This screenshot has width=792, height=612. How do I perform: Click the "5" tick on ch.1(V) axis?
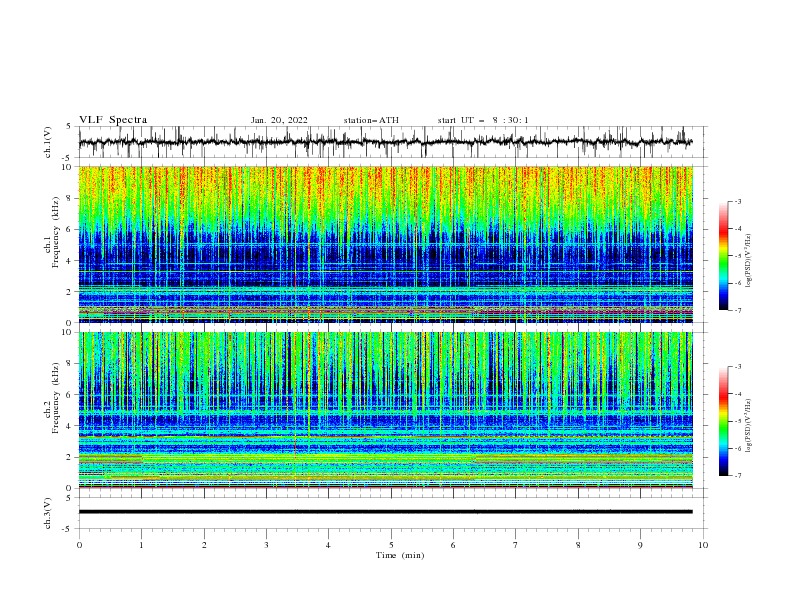(70, 126)
